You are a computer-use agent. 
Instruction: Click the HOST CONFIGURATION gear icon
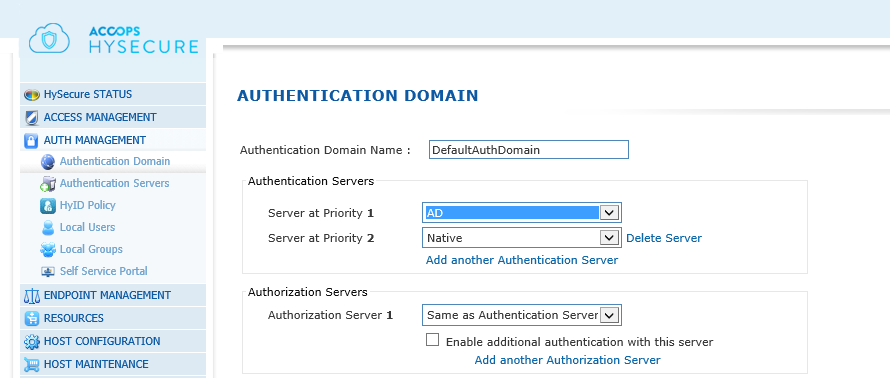coord(32,342)
